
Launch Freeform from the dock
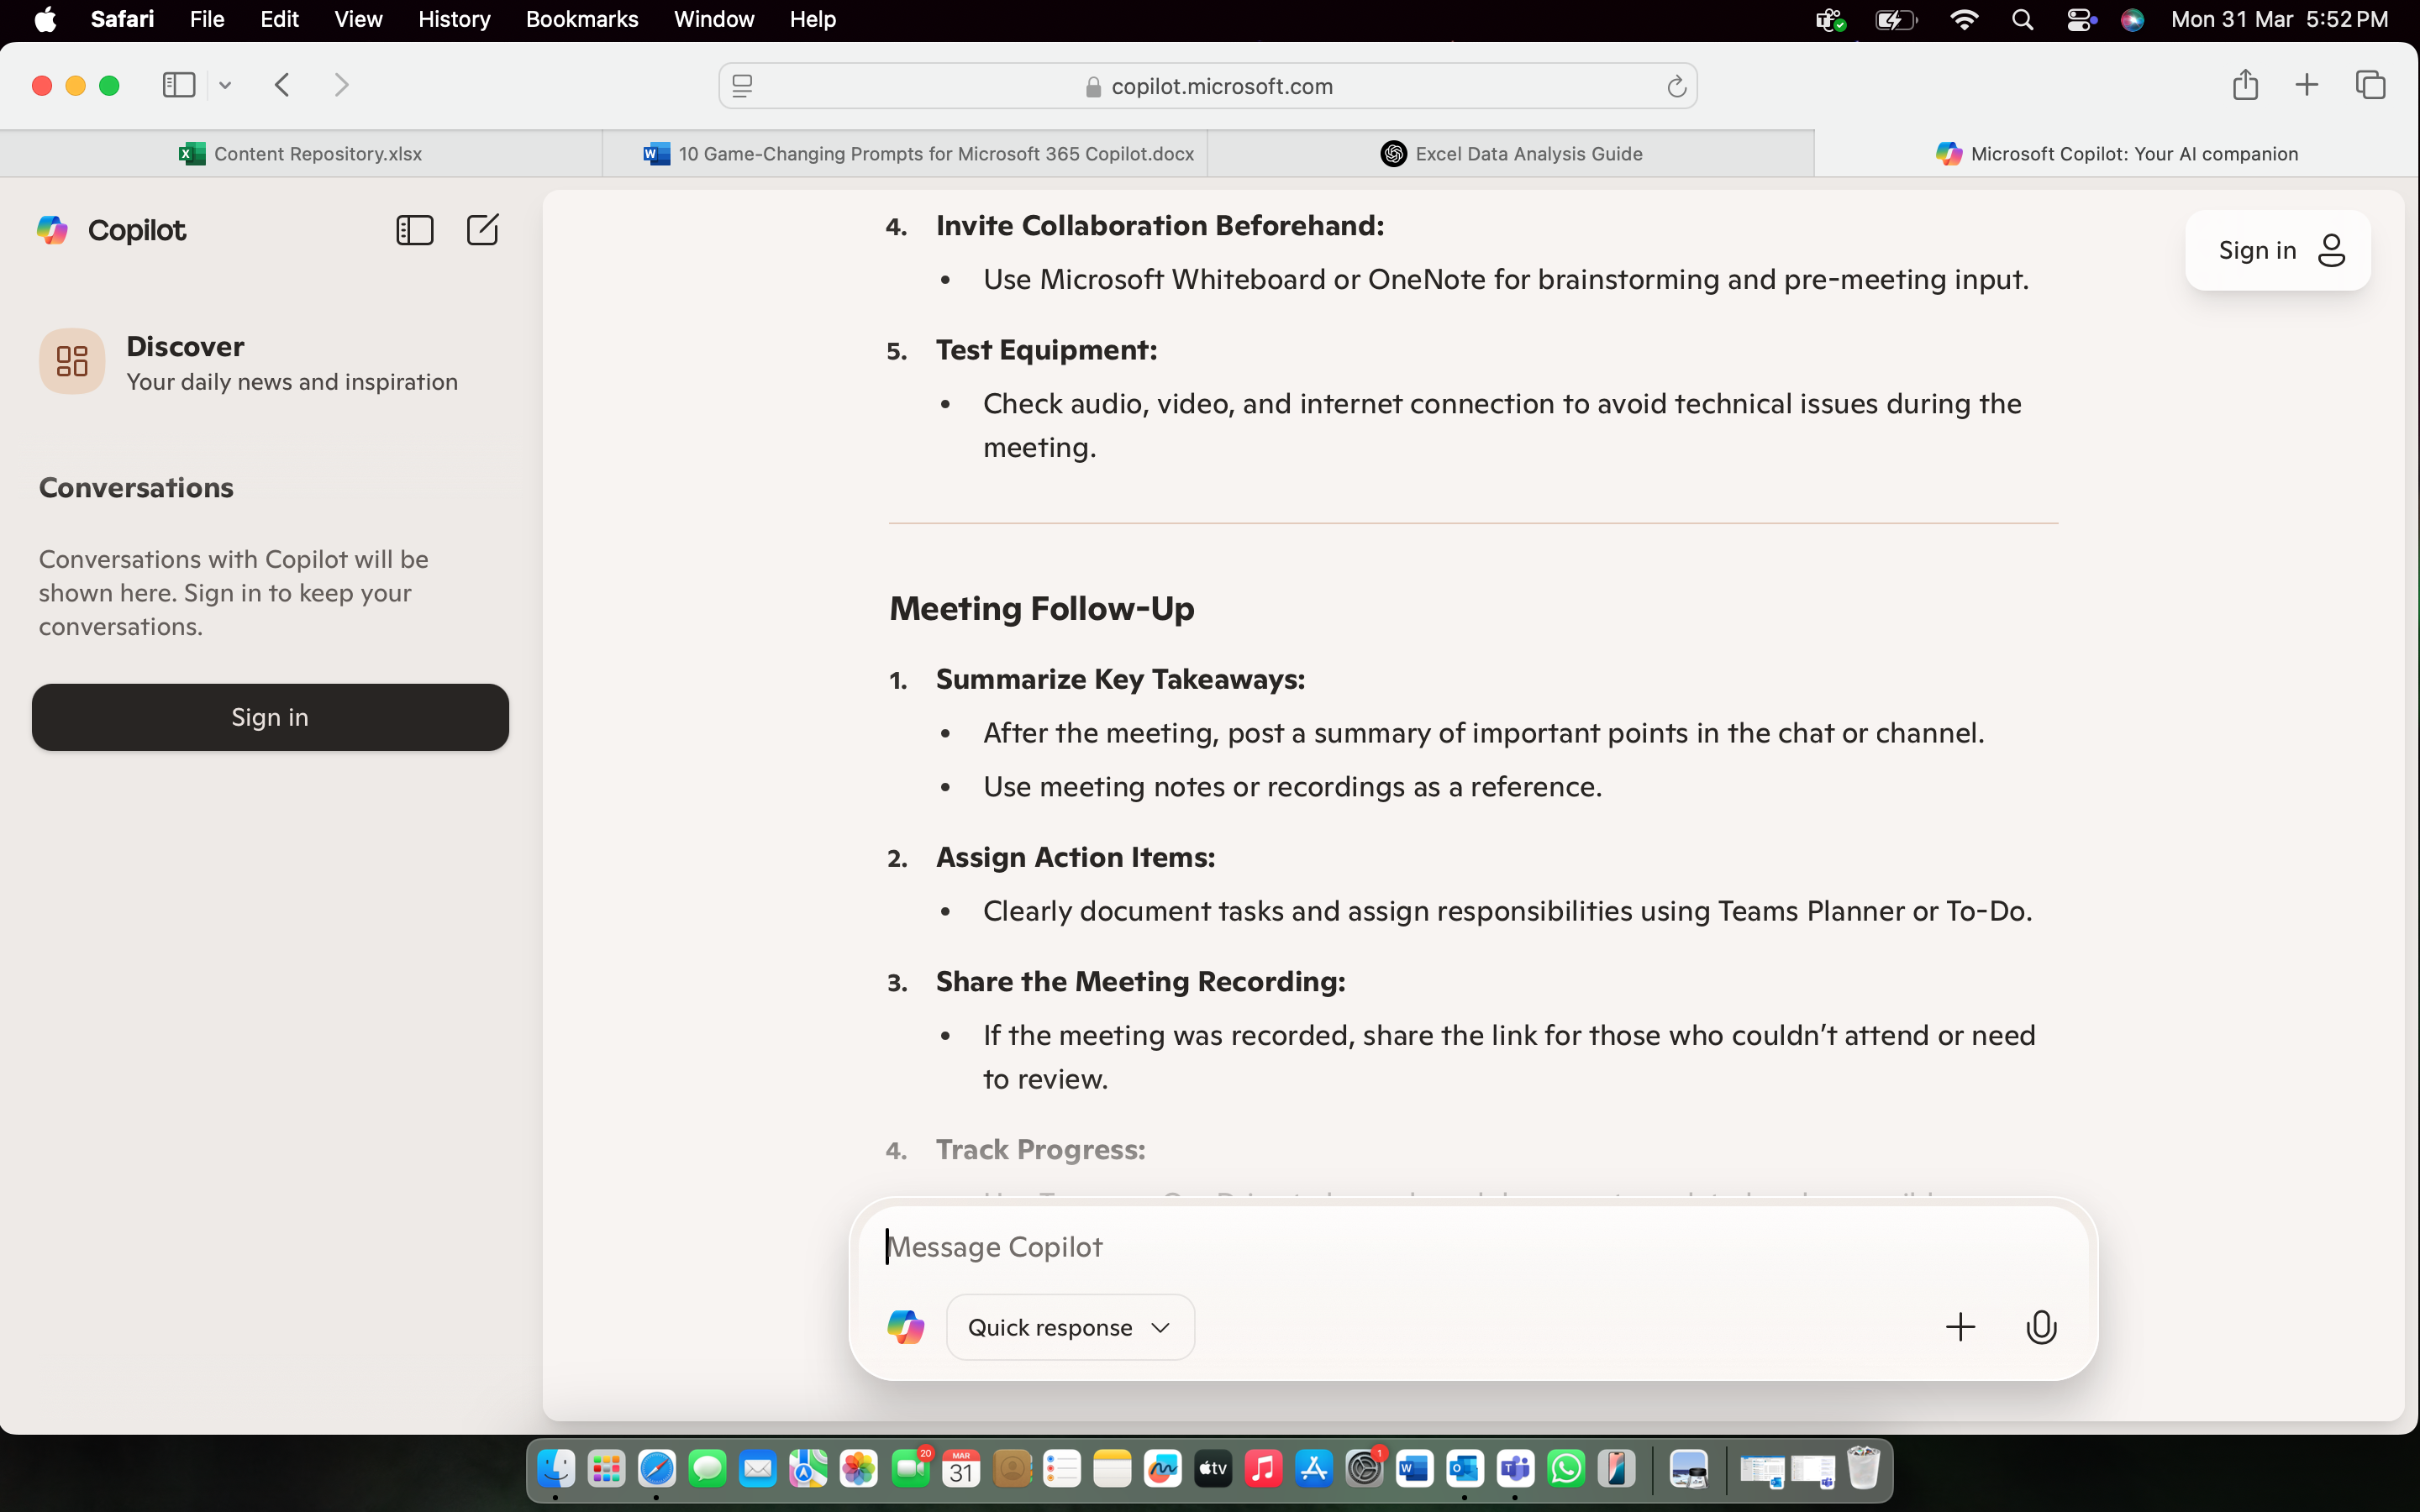[1162, 1469]
